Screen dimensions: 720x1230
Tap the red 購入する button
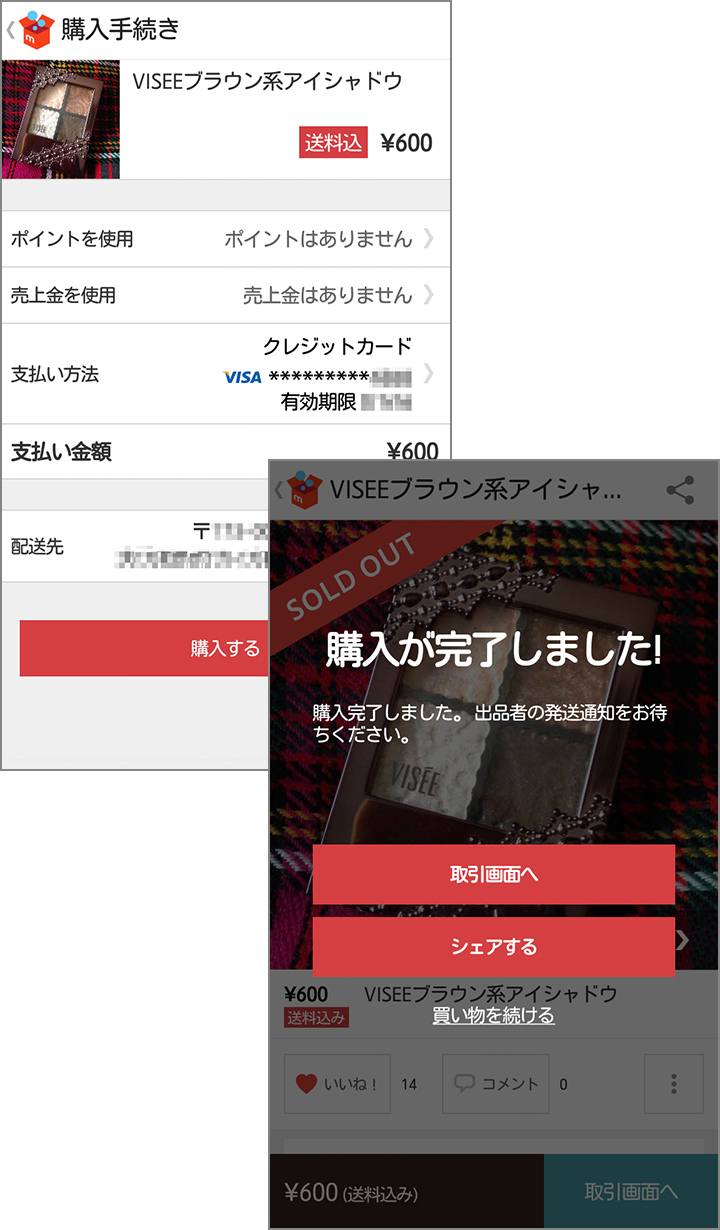point(144,648)
